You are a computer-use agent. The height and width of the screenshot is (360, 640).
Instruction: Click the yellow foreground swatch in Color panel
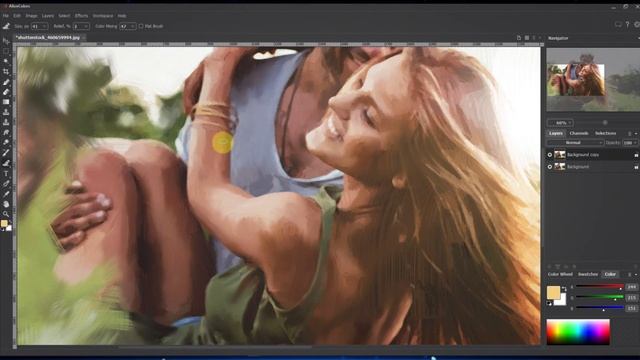(553, 292)
